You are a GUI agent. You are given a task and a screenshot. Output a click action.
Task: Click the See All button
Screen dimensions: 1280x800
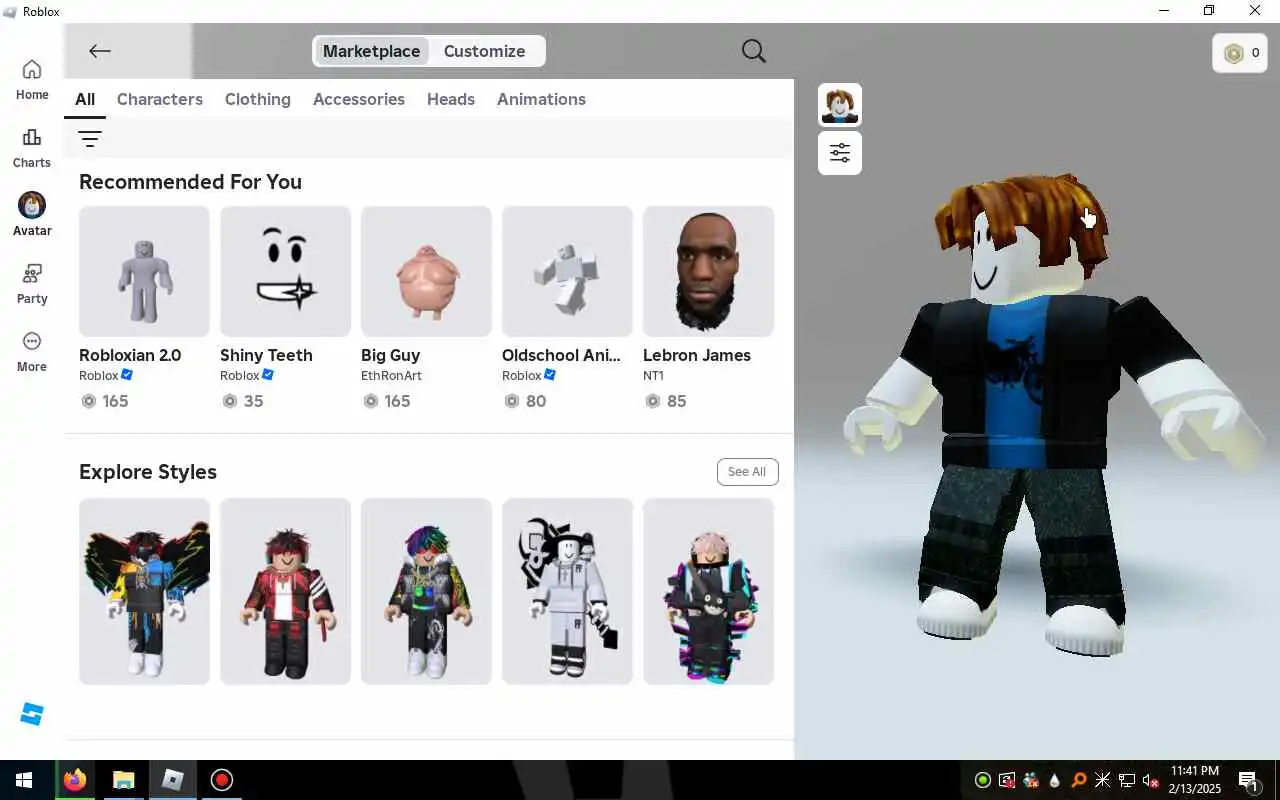pos(747,472)
